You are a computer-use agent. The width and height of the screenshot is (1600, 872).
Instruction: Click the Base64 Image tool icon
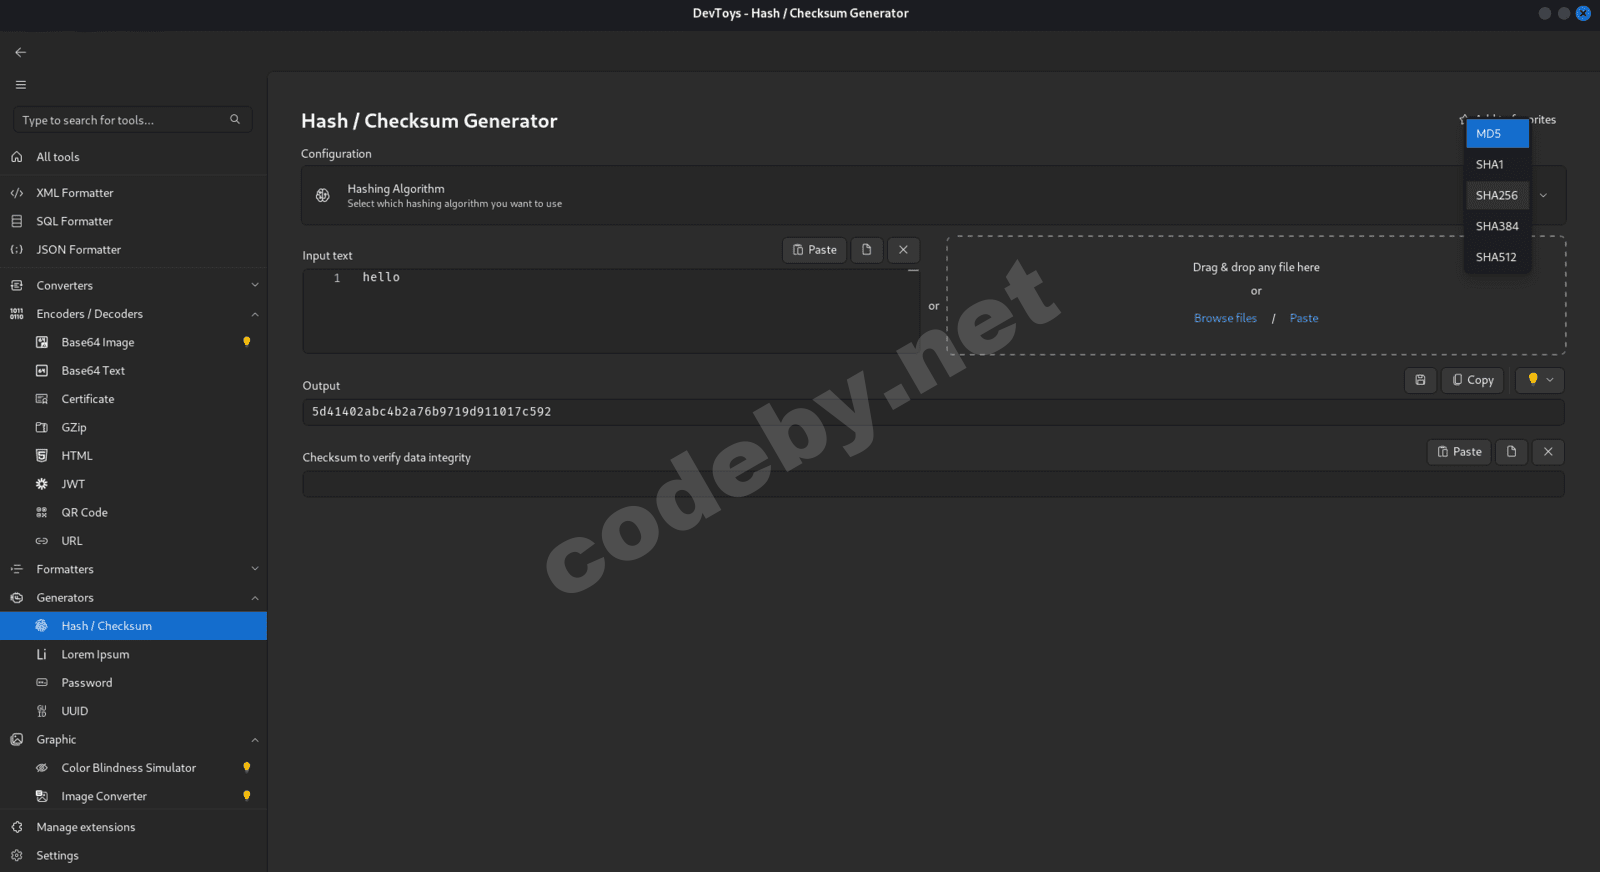42,342
